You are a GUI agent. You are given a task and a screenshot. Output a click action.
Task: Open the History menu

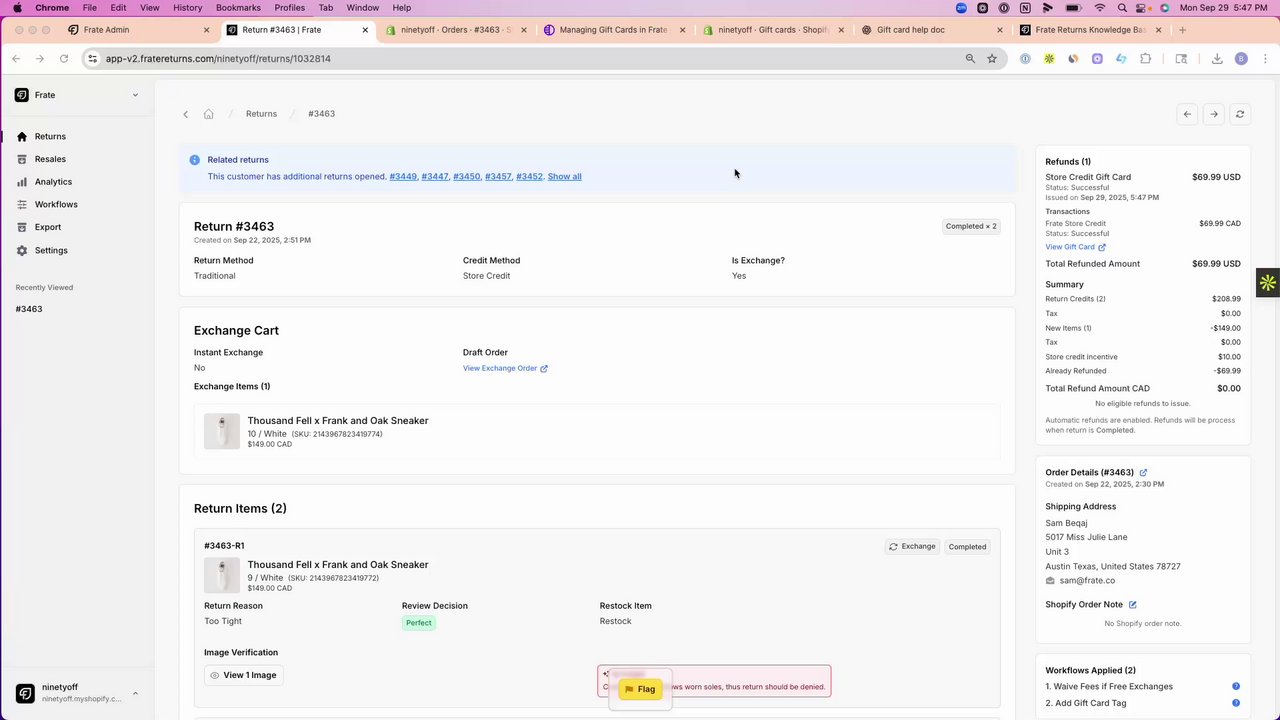click(187, 8)
